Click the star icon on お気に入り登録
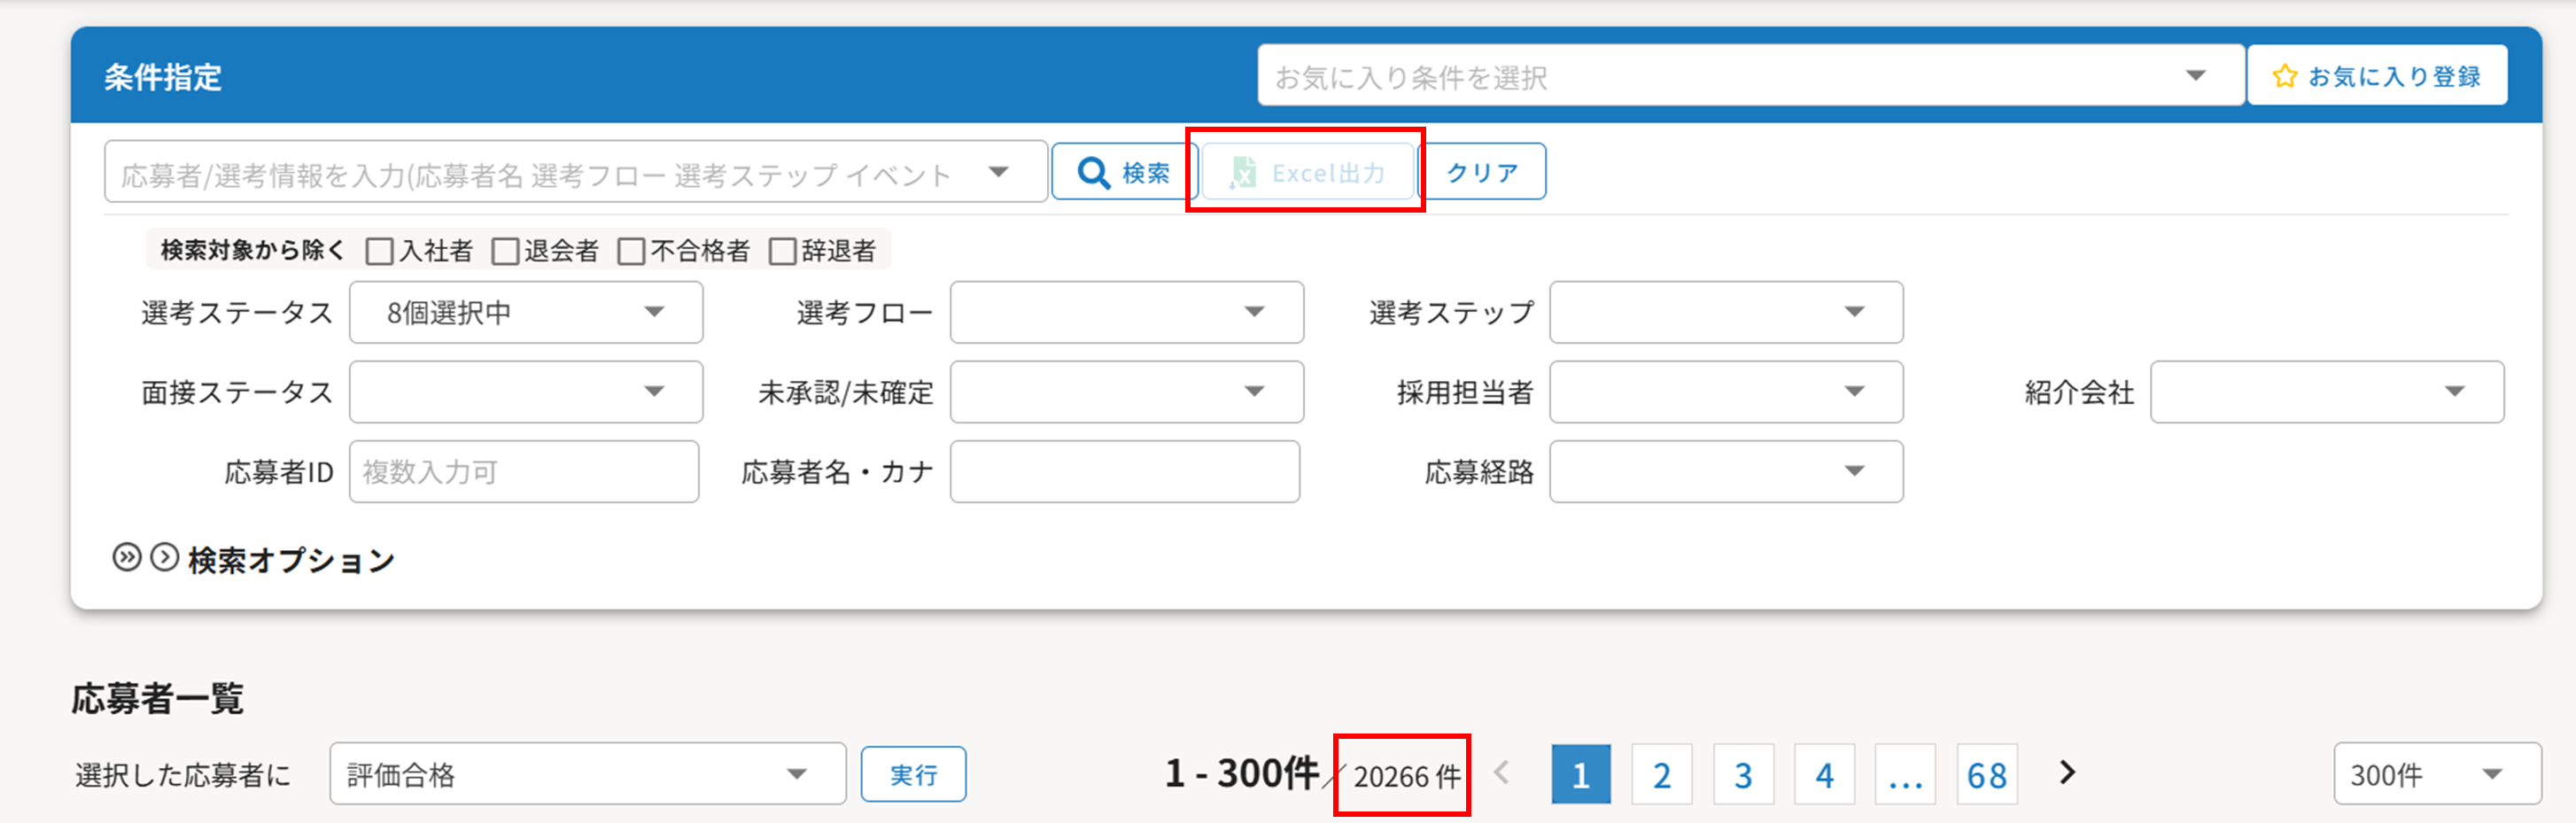The width and height of the screenshot is (2576, 823). point(2284,76)
